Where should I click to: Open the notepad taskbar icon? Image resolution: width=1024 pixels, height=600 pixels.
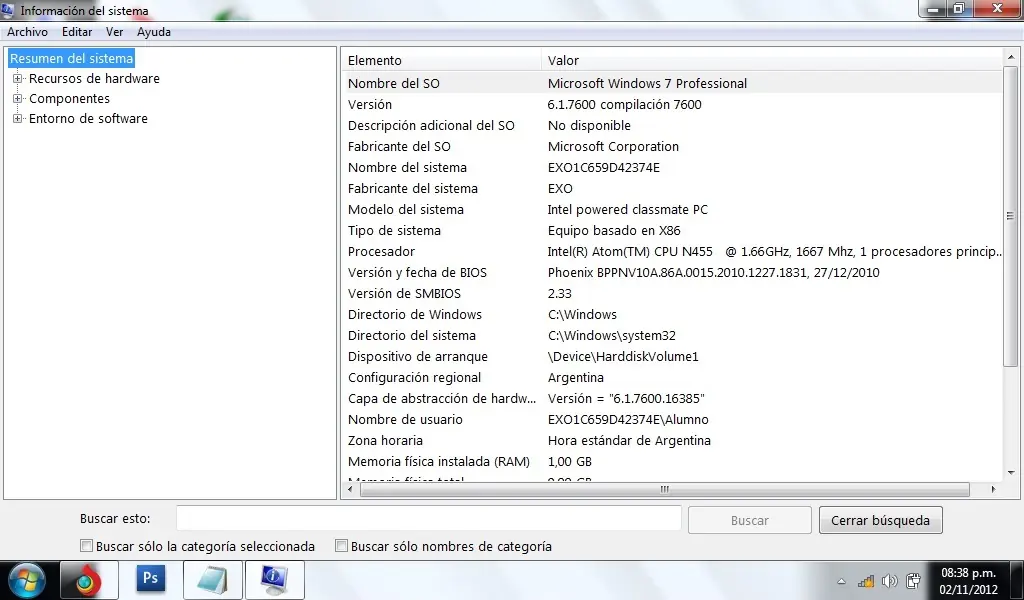click(212, 580)
